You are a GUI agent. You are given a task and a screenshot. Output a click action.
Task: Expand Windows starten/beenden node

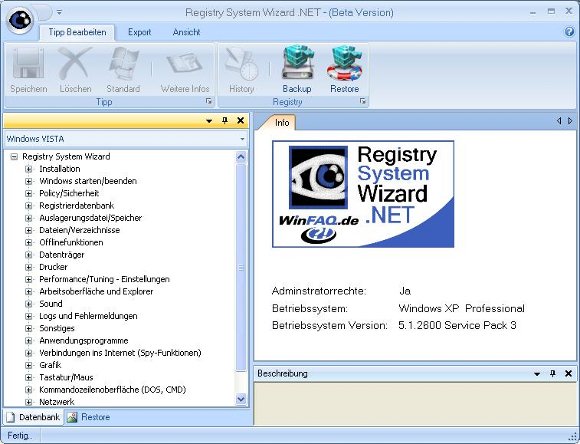pyautogui.click(x=28, y=181)
